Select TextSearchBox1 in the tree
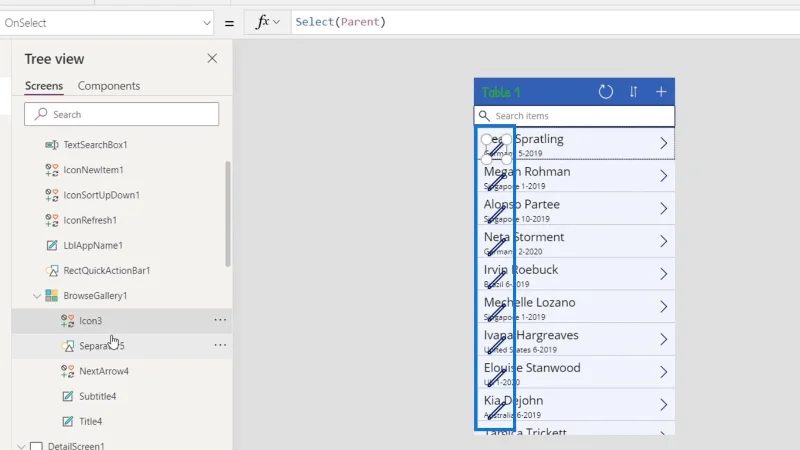The height and width of the screenshot is (450, 800). 95,145
